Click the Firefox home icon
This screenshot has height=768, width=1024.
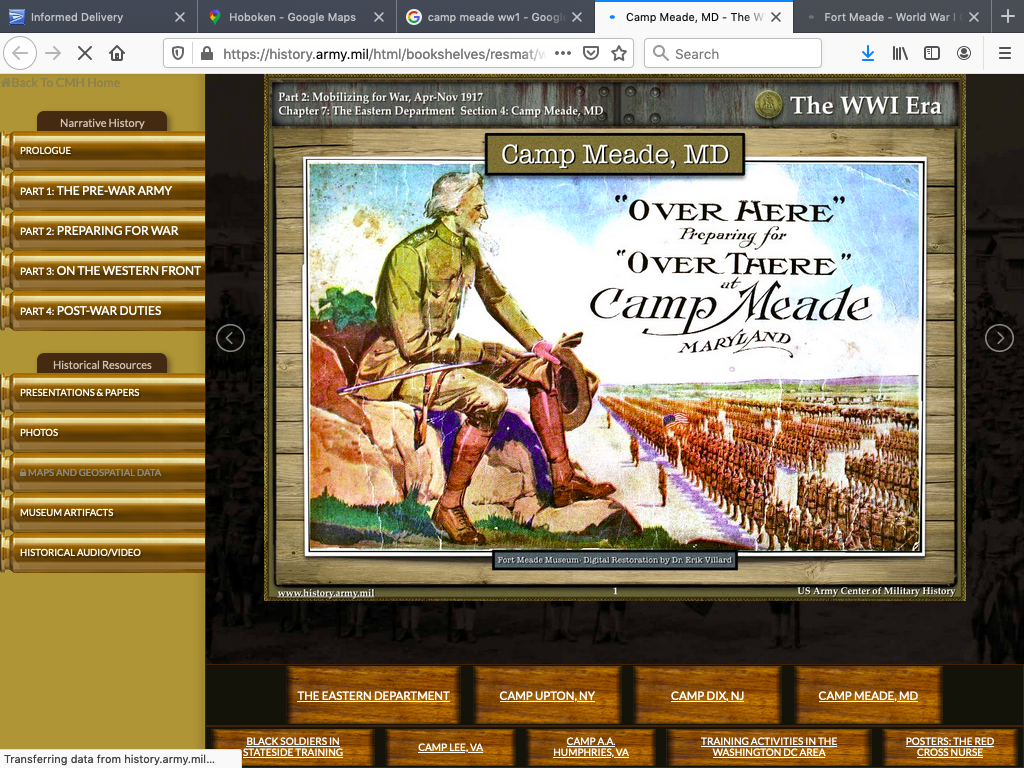pyautogui.click(x=117, y=54)
